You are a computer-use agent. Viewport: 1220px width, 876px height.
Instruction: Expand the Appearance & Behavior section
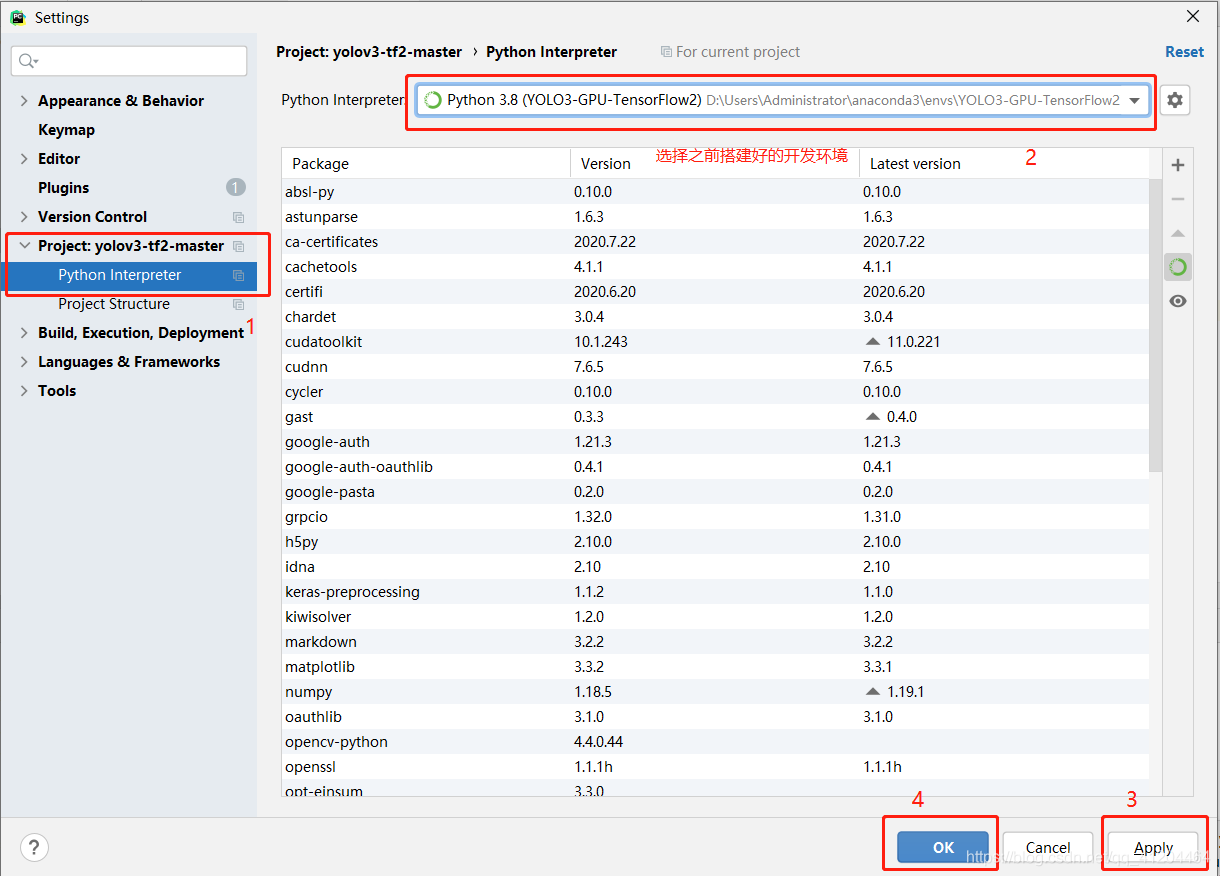click(x=24, y=101)
